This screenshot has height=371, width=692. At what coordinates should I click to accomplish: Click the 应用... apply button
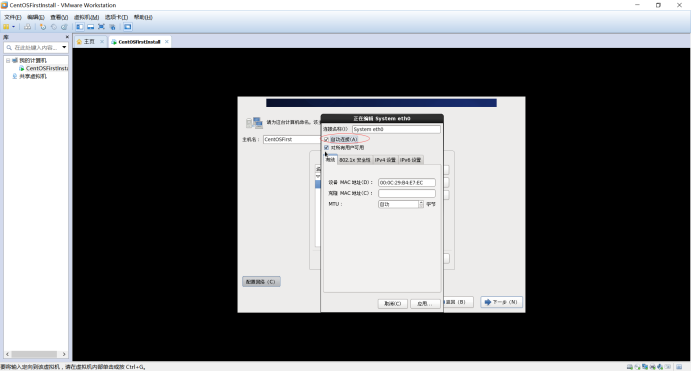point(425,304)
